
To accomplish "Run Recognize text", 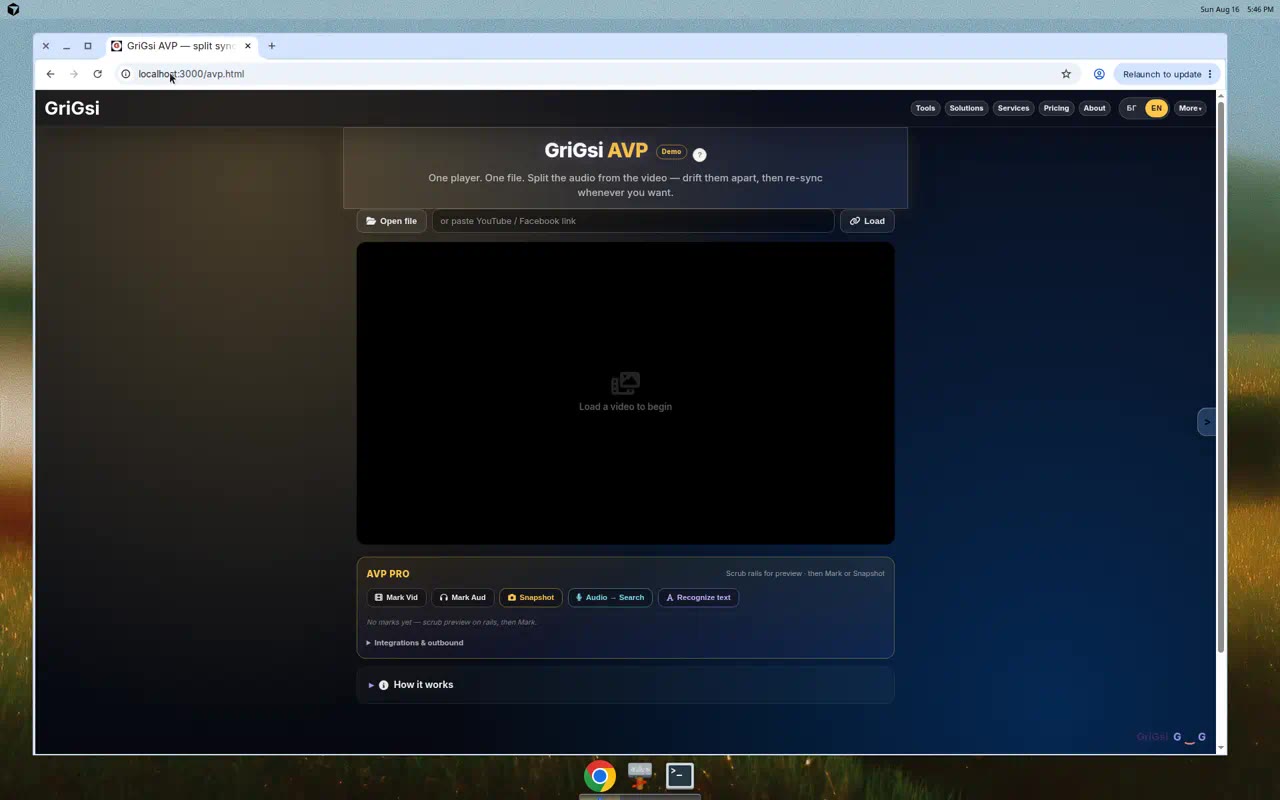I will point(698,598).
